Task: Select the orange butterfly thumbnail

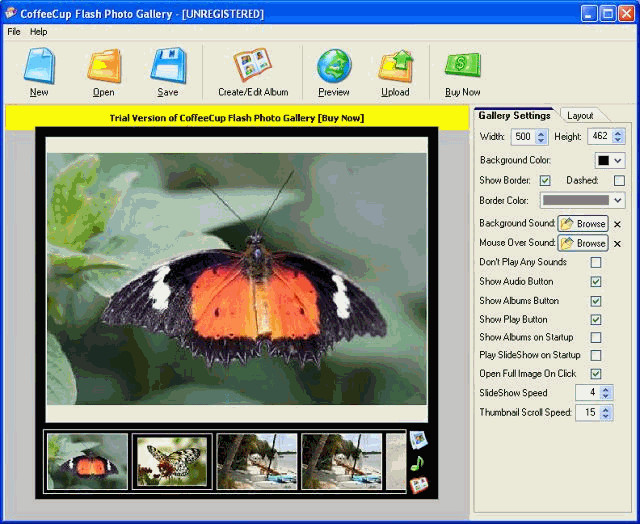Action: (87, 461)
